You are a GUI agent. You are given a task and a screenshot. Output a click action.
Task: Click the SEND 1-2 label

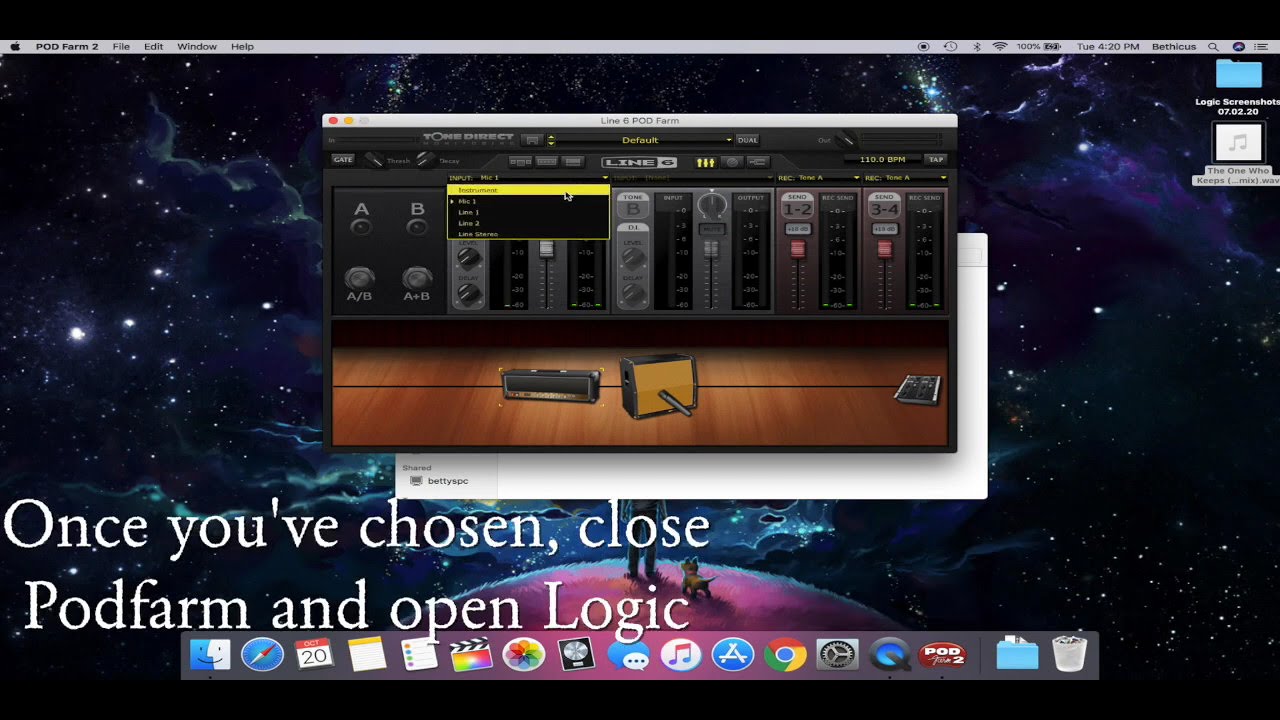pos(797,205)
